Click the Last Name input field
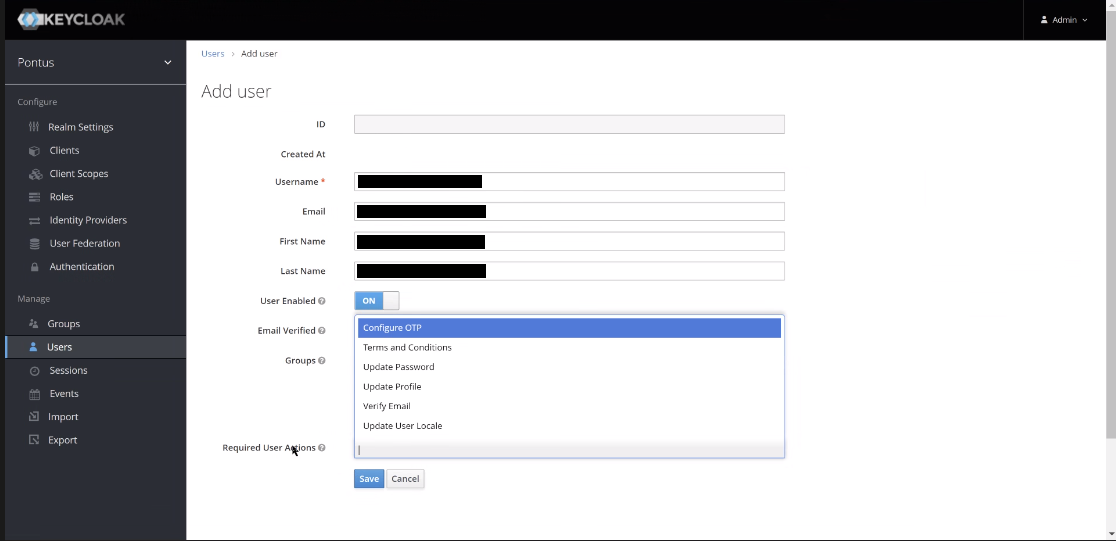Screen dimensions: 1116x541 569,271
